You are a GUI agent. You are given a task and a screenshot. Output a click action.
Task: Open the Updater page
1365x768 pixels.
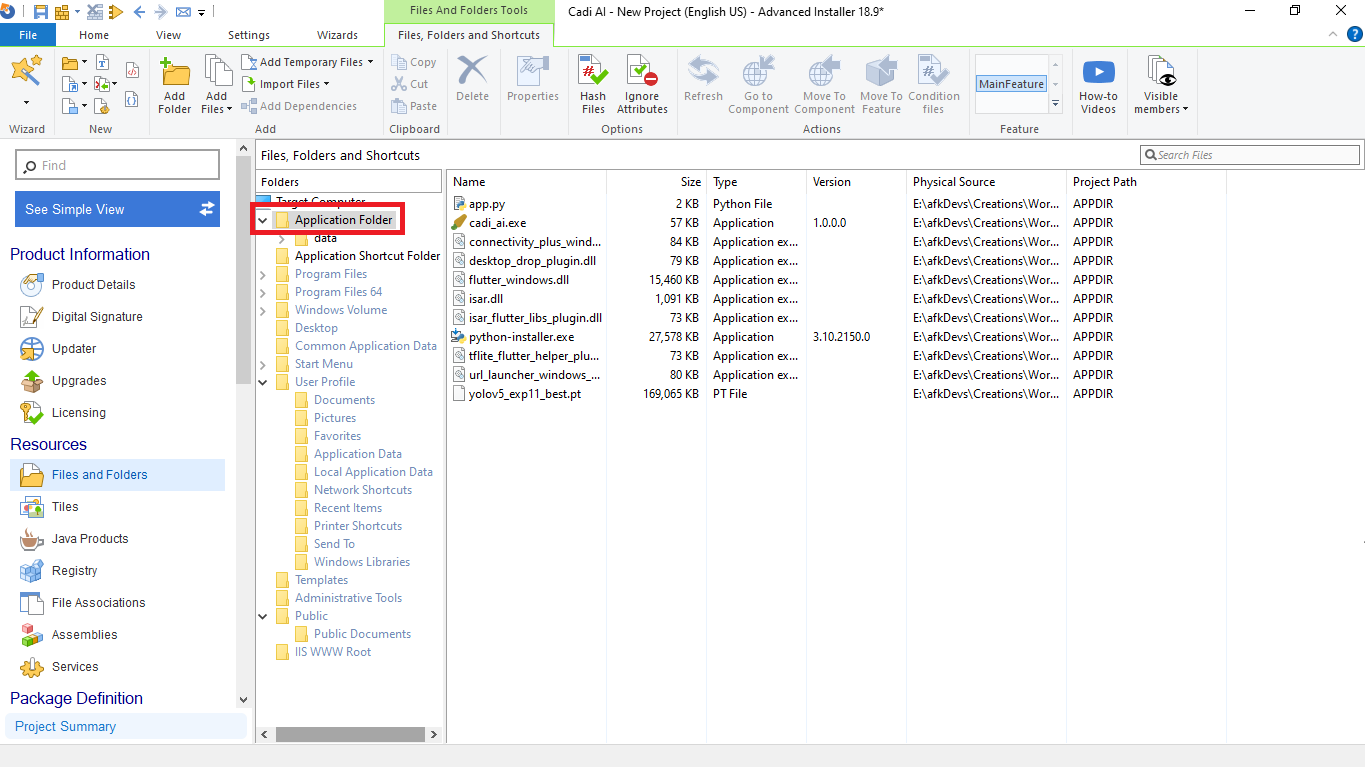tap(74, 349)
